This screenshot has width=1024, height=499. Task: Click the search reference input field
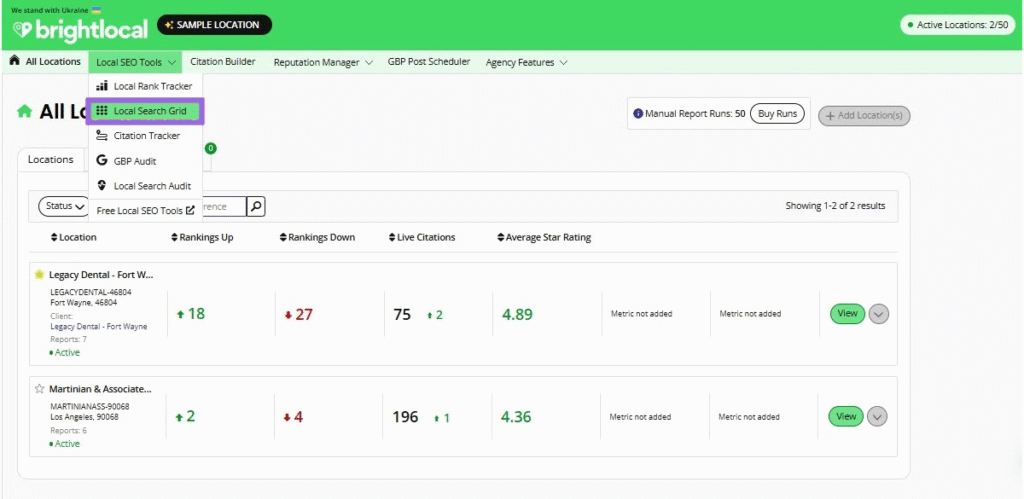point(223,206)
